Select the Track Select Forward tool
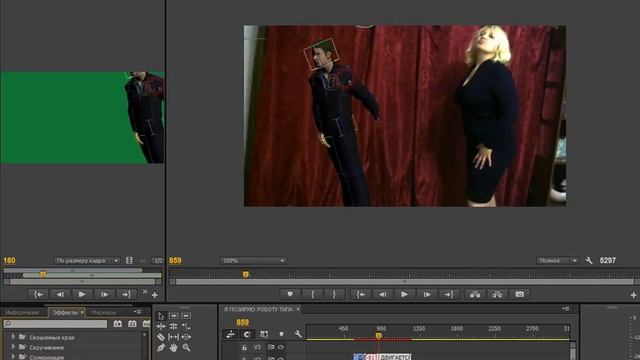The image size is (640, 360). [173, 316]
